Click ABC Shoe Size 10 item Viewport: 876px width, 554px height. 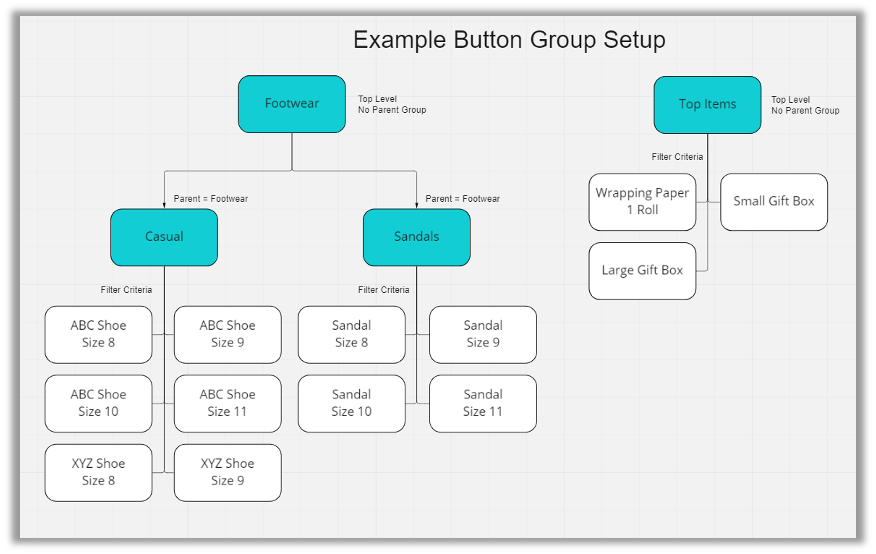coord(98,403)
